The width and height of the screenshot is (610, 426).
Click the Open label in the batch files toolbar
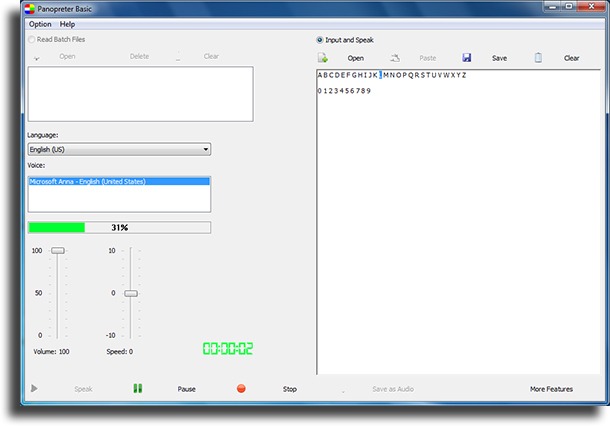[67, 56]
